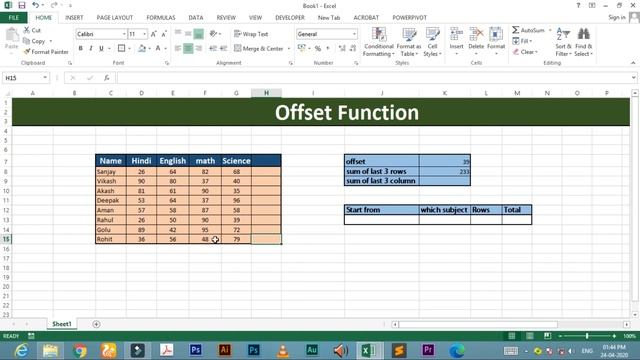Click column H header

[266, 93]
